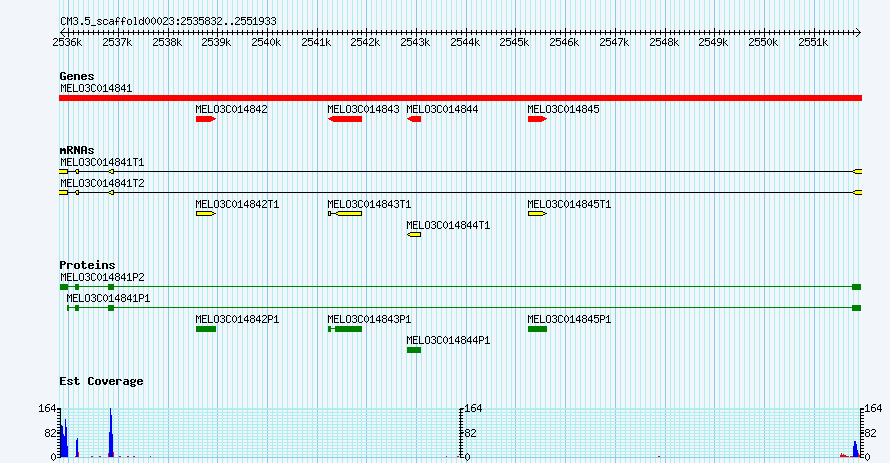Click the 2551k ruler position

(x=813, y=43)
